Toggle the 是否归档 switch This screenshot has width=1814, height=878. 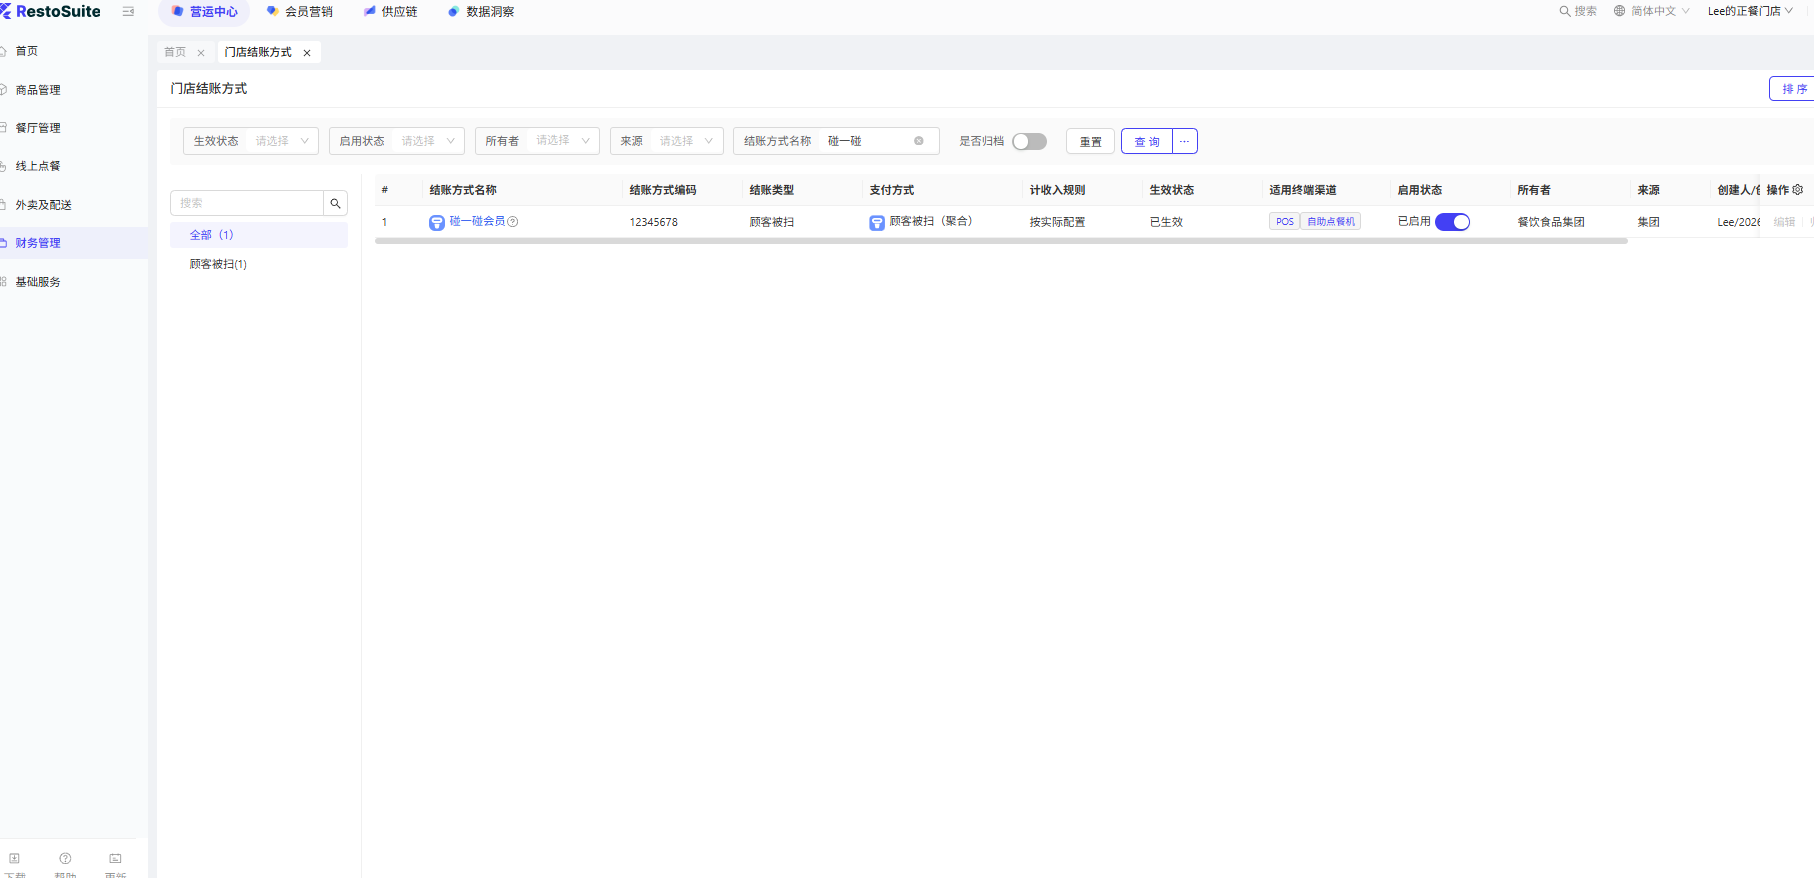tap(1029, 141)
